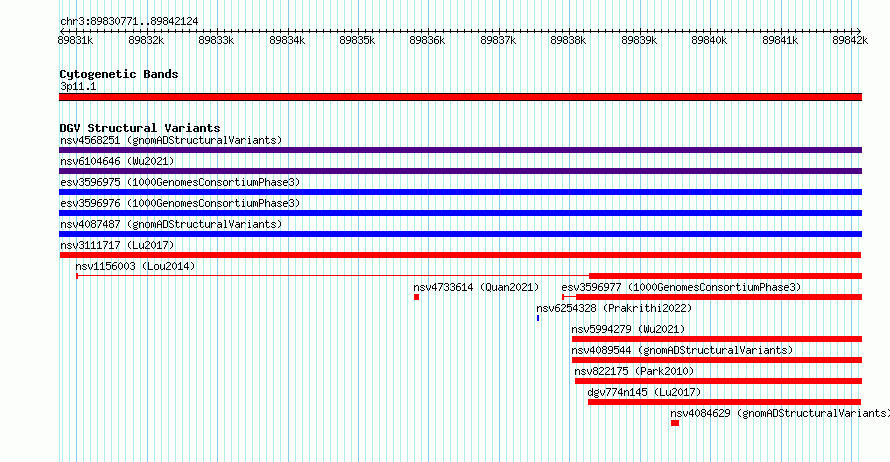Click the 89834k ruler tick label
890x462 pixels.
pyautogui.click(x=287, y=40)
